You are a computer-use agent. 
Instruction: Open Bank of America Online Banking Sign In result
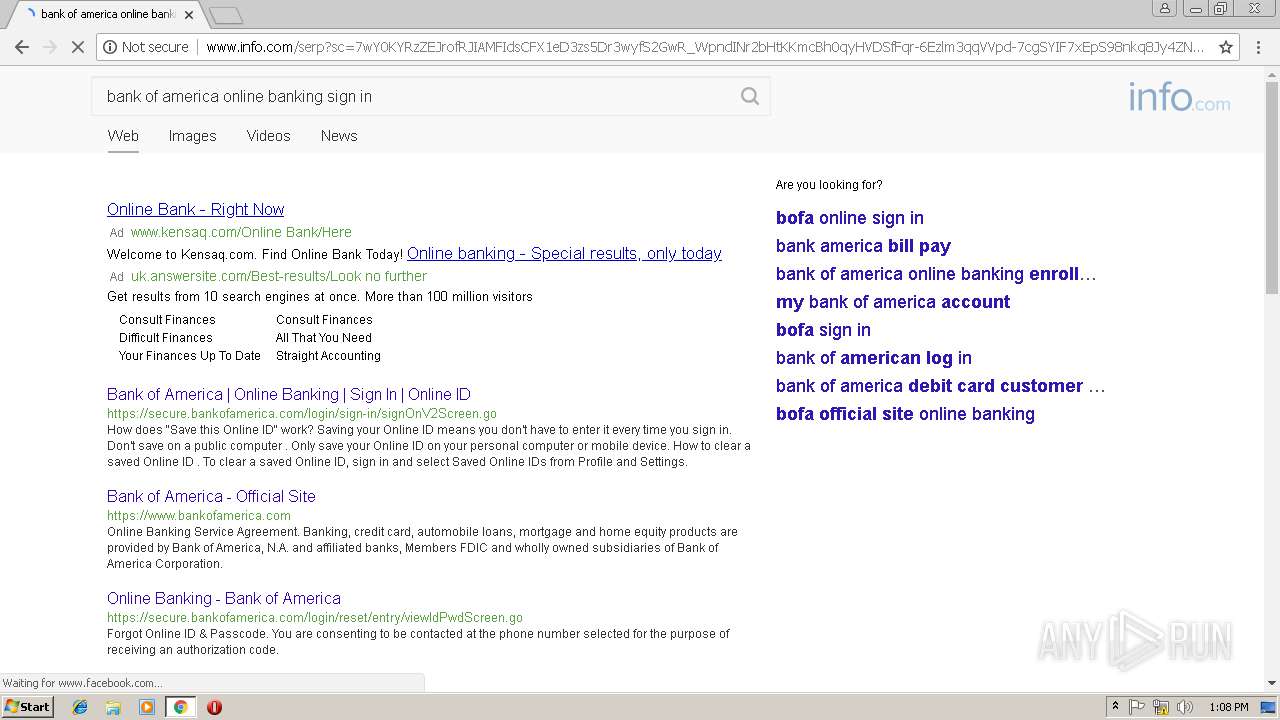pos(289,394)
